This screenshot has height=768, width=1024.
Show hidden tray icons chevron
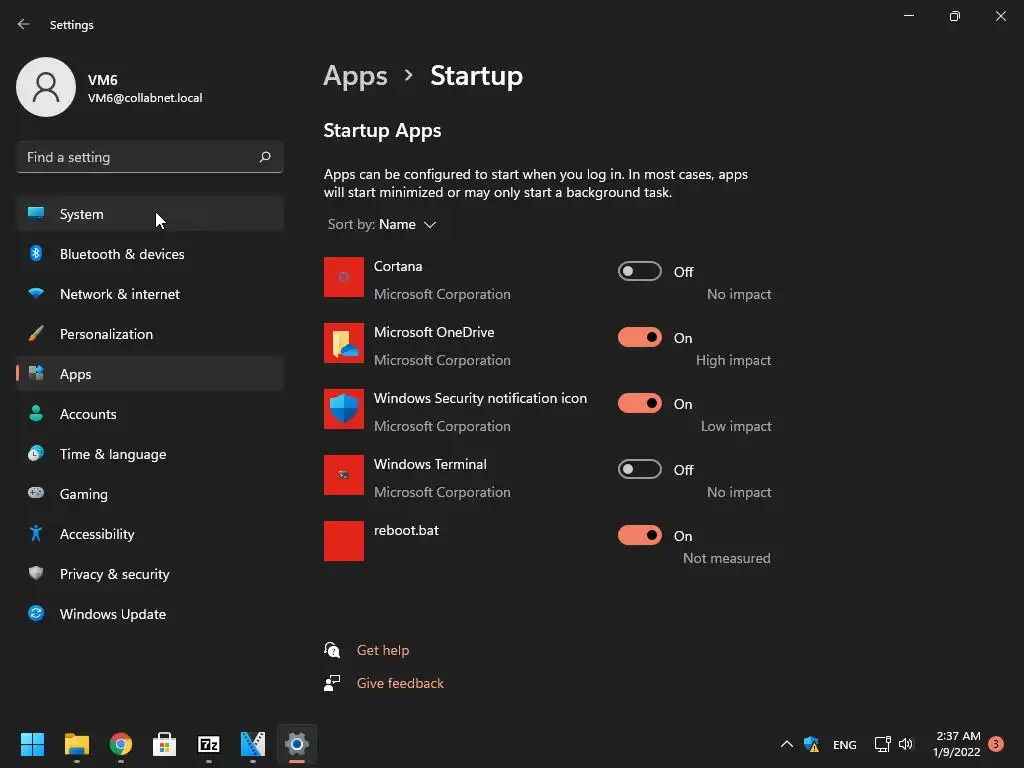(x=787, y=744)
